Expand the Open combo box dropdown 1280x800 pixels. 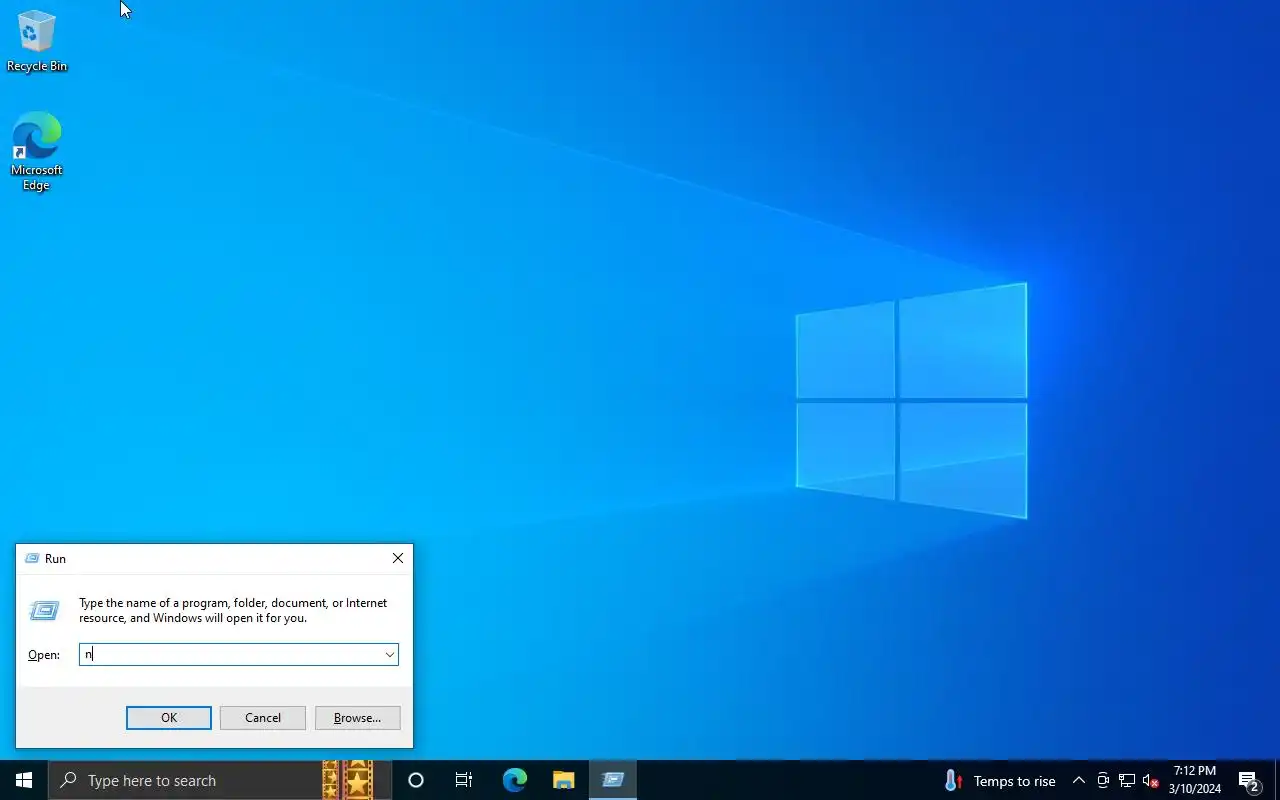(389, 655)
